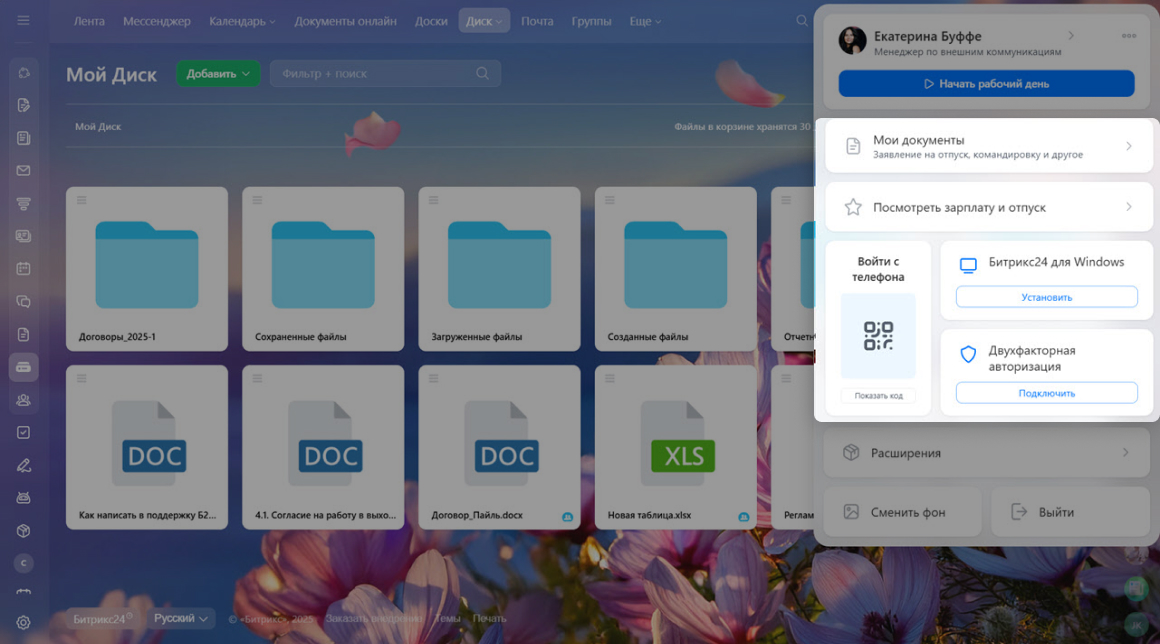
Task: Click the cube icon beside Расширения
Action: coord(851,453)
